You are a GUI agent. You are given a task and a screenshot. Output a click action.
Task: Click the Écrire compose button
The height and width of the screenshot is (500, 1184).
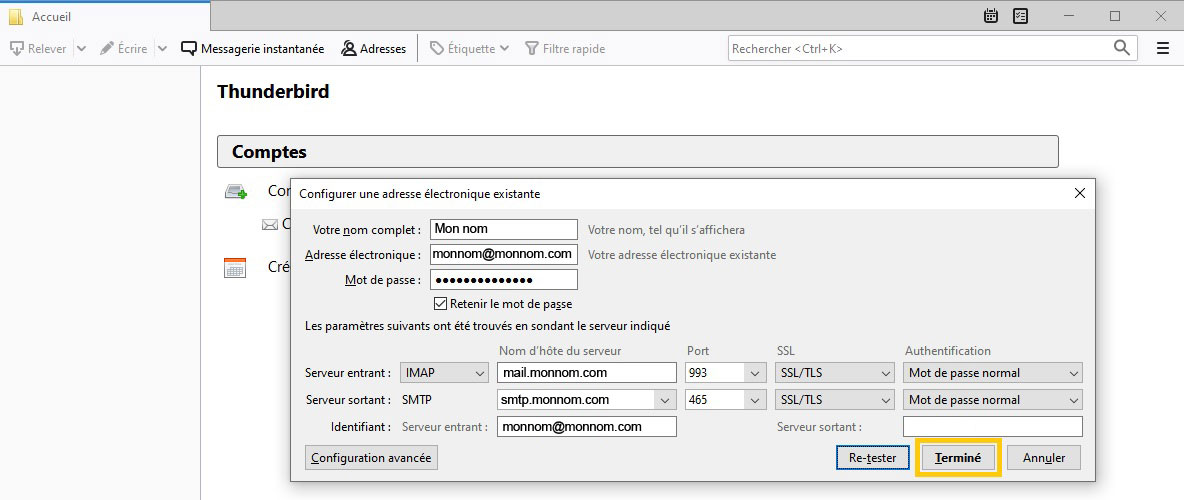[124, 48]
